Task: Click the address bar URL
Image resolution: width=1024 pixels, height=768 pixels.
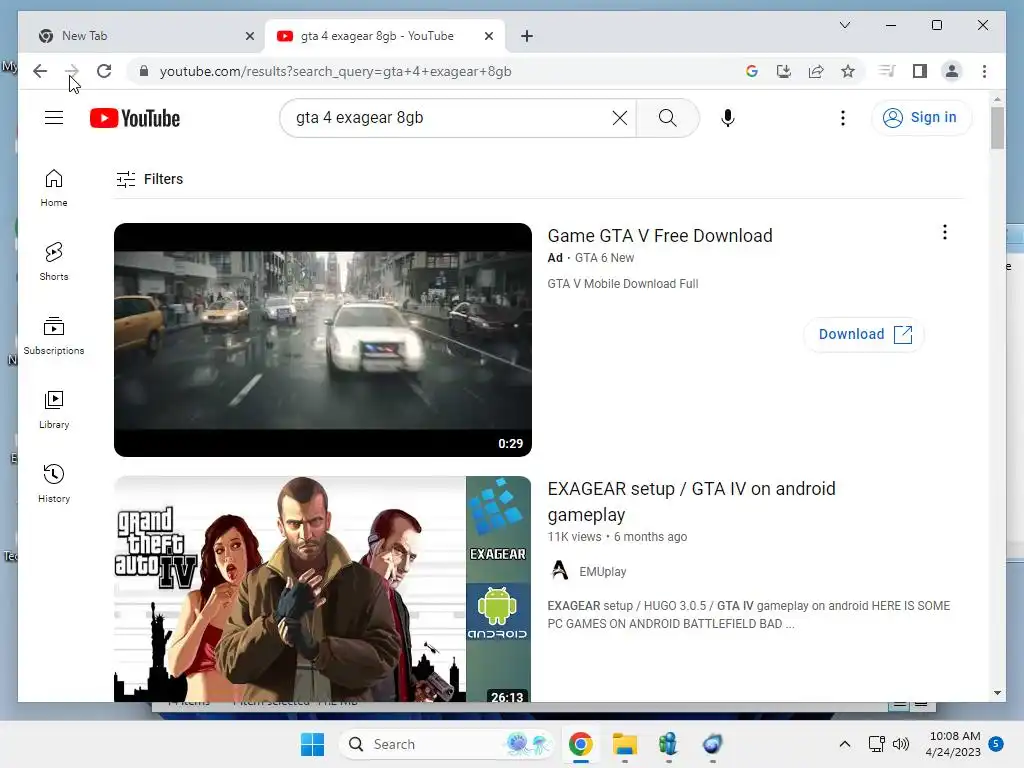Action: [x=335, y=71]
